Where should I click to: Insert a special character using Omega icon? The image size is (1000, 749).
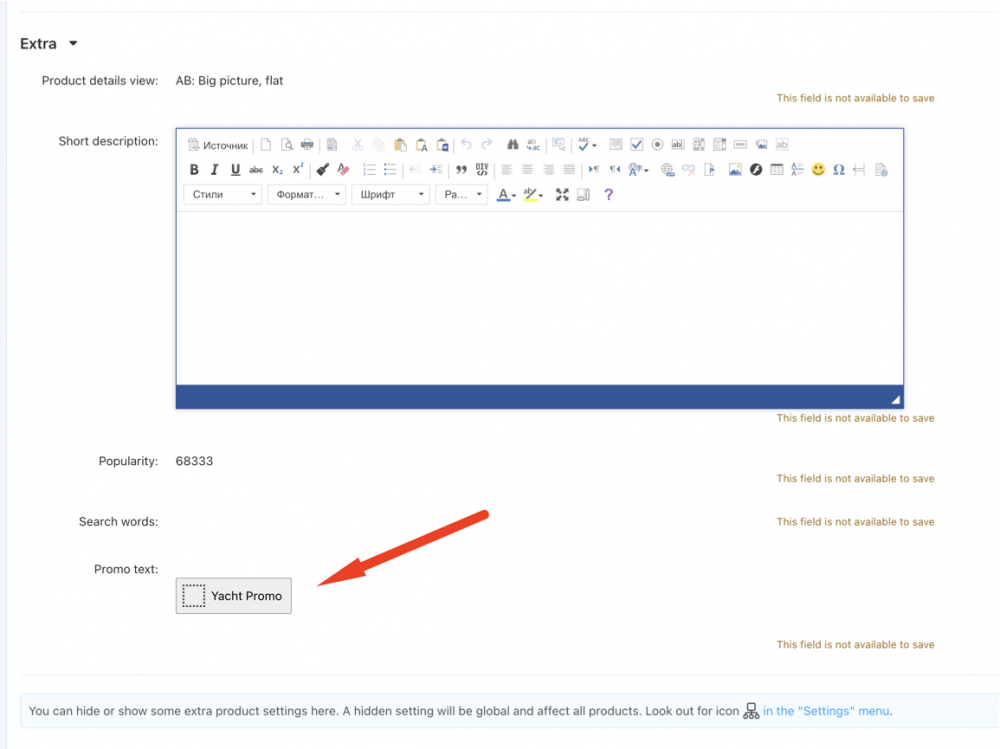point(839,170)
